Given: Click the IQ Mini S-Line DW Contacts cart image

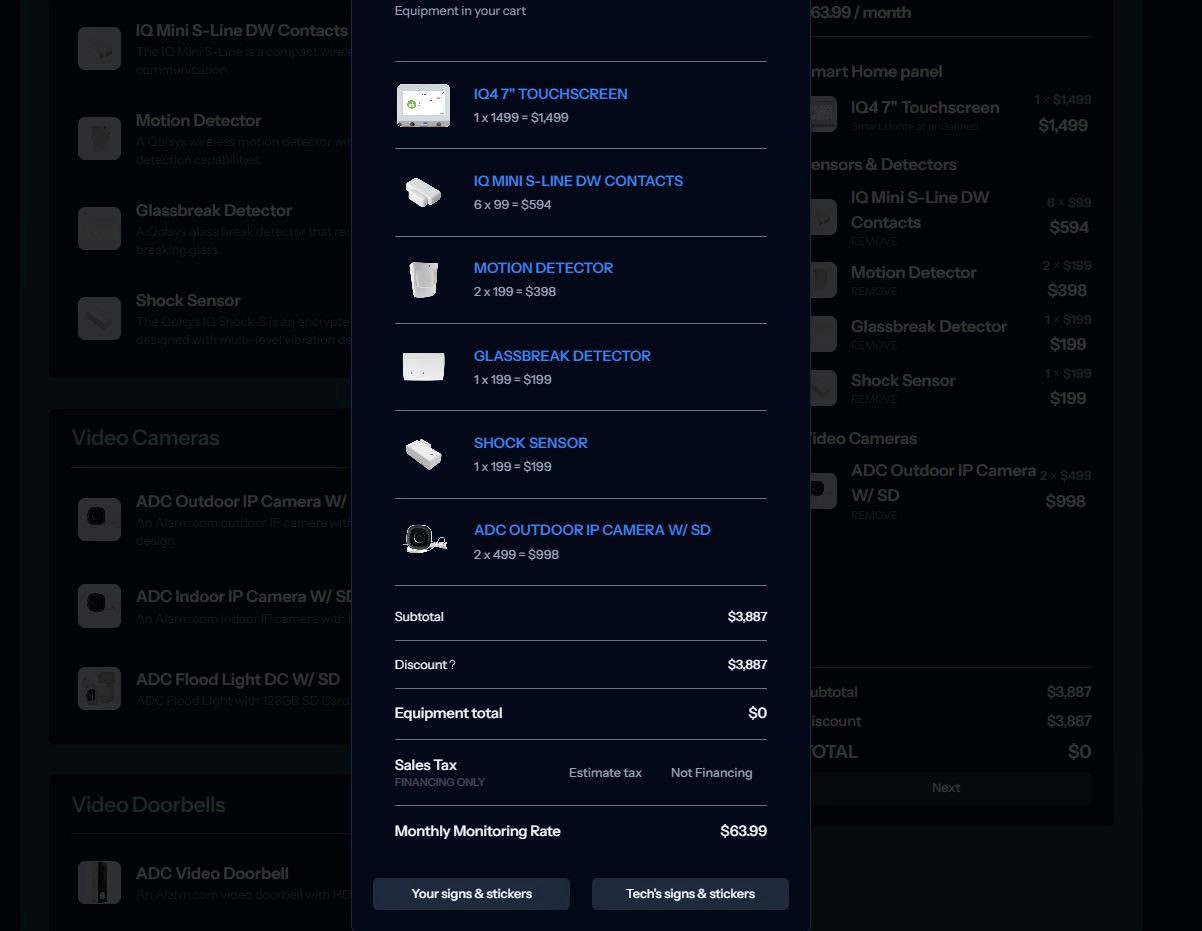Looking at the screenshot, I should click(x=424, y=192).
